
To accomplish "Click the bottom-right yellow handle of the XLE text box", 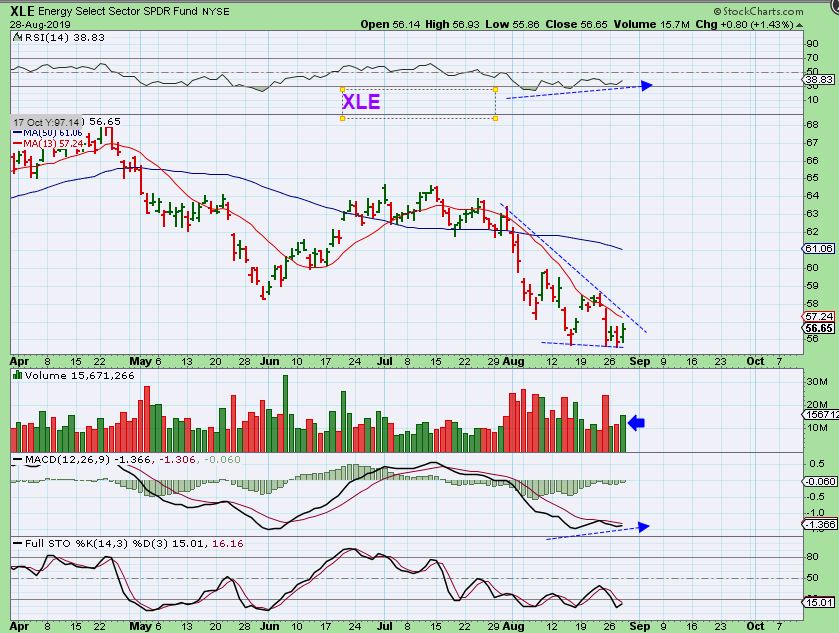I will click(495, 118).
